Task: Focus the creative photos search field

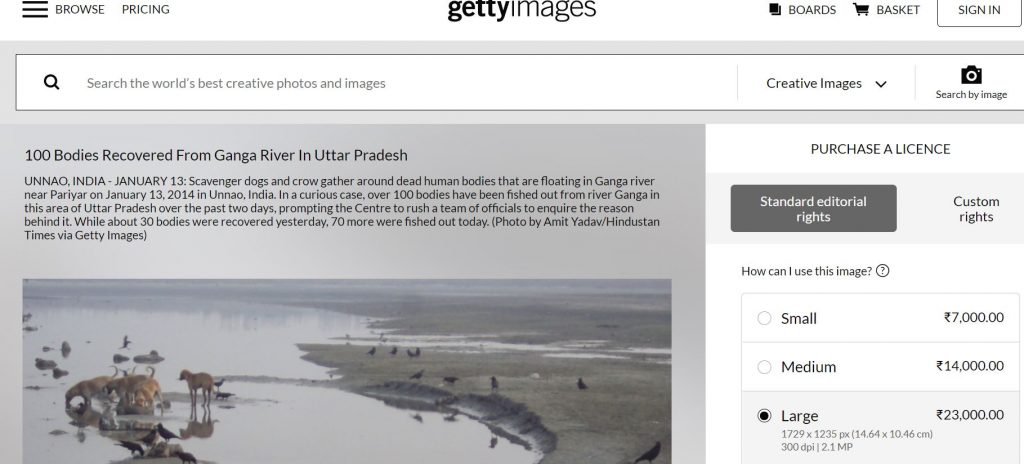Action: click(408, 83)
